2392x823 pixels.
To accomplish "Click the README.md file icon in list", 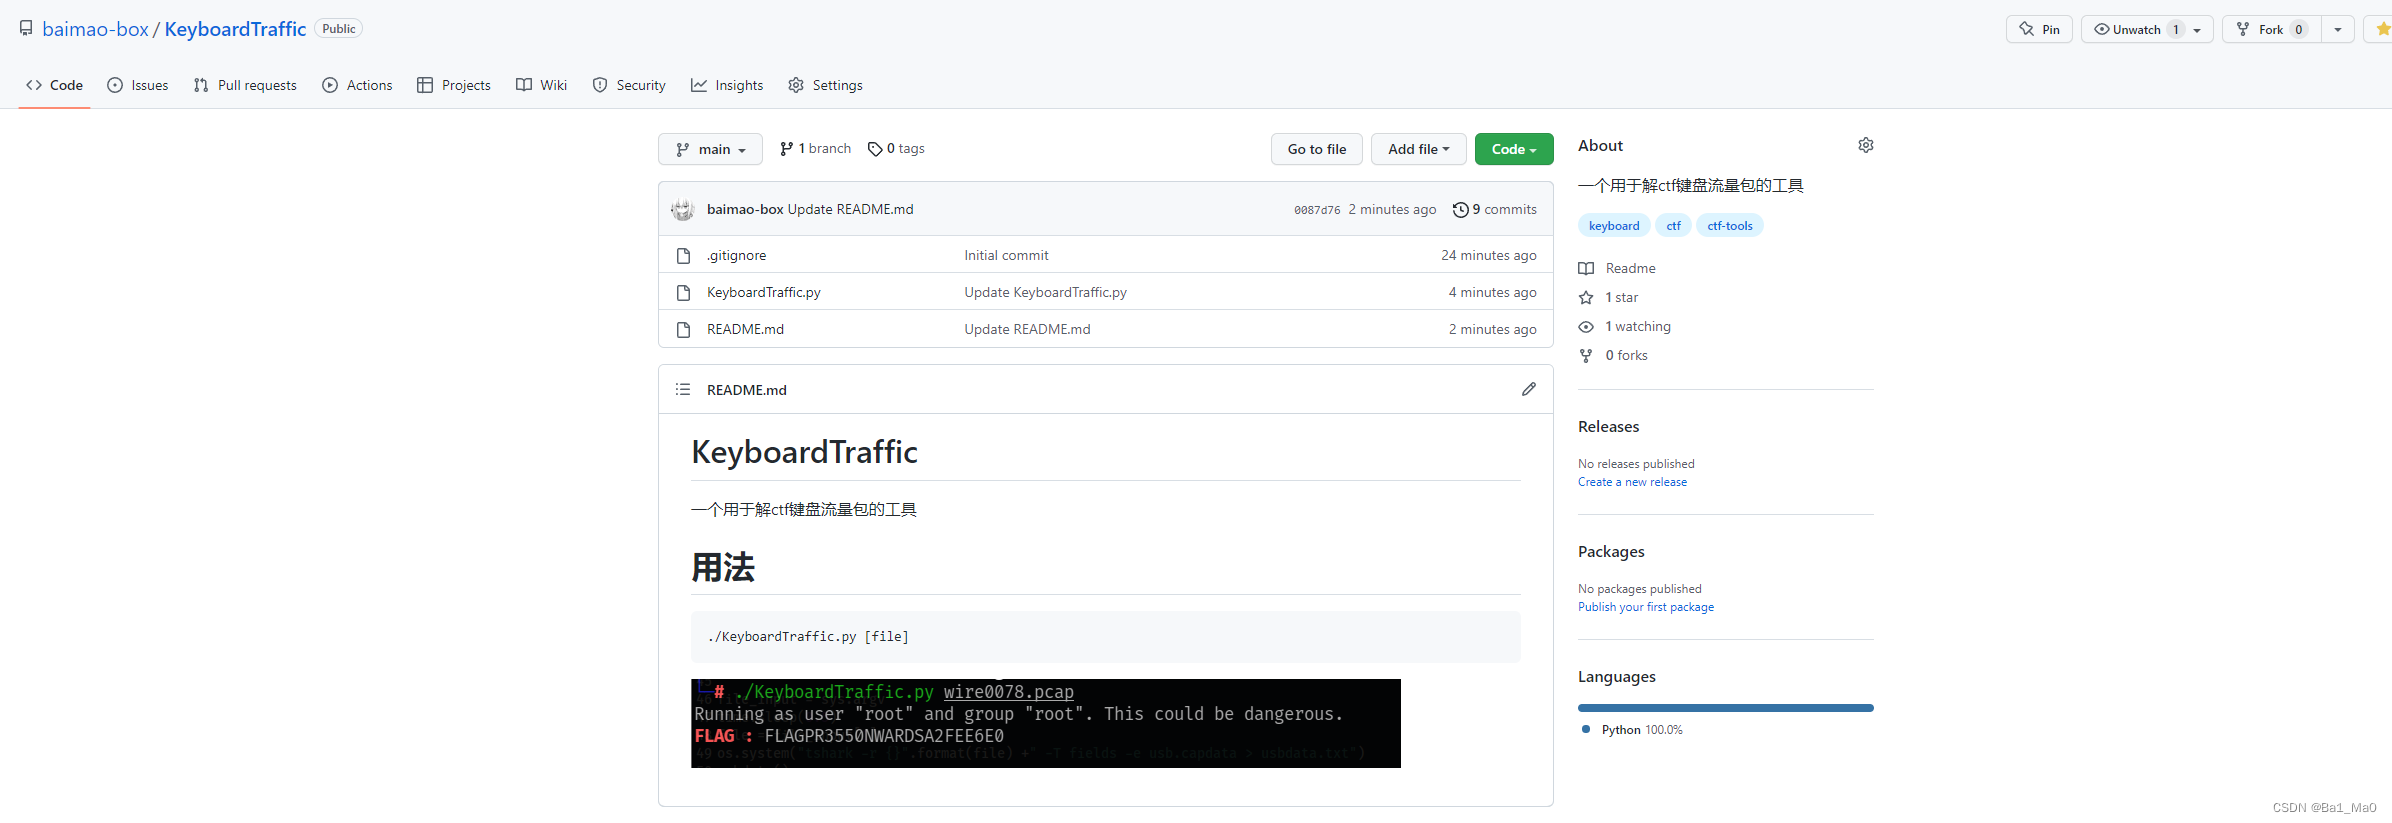I will tap(683, 329).
